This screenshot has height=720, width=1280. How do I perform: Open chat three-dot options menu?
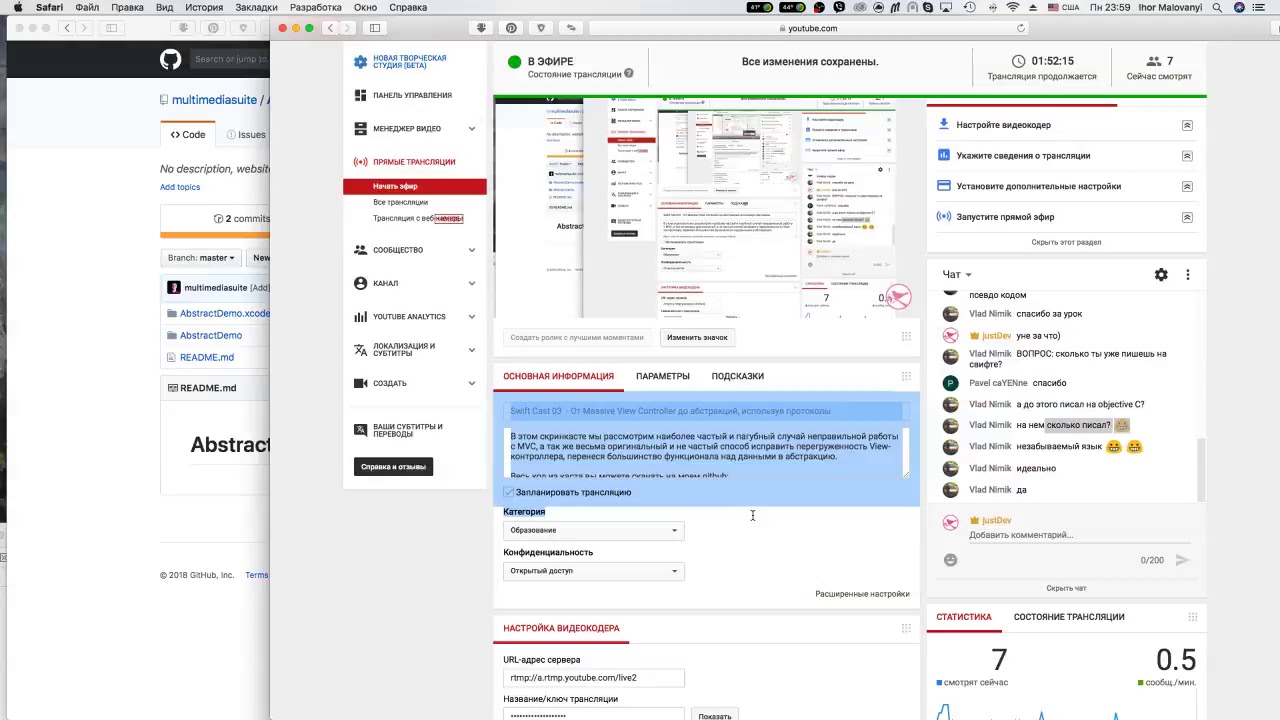1188,274
